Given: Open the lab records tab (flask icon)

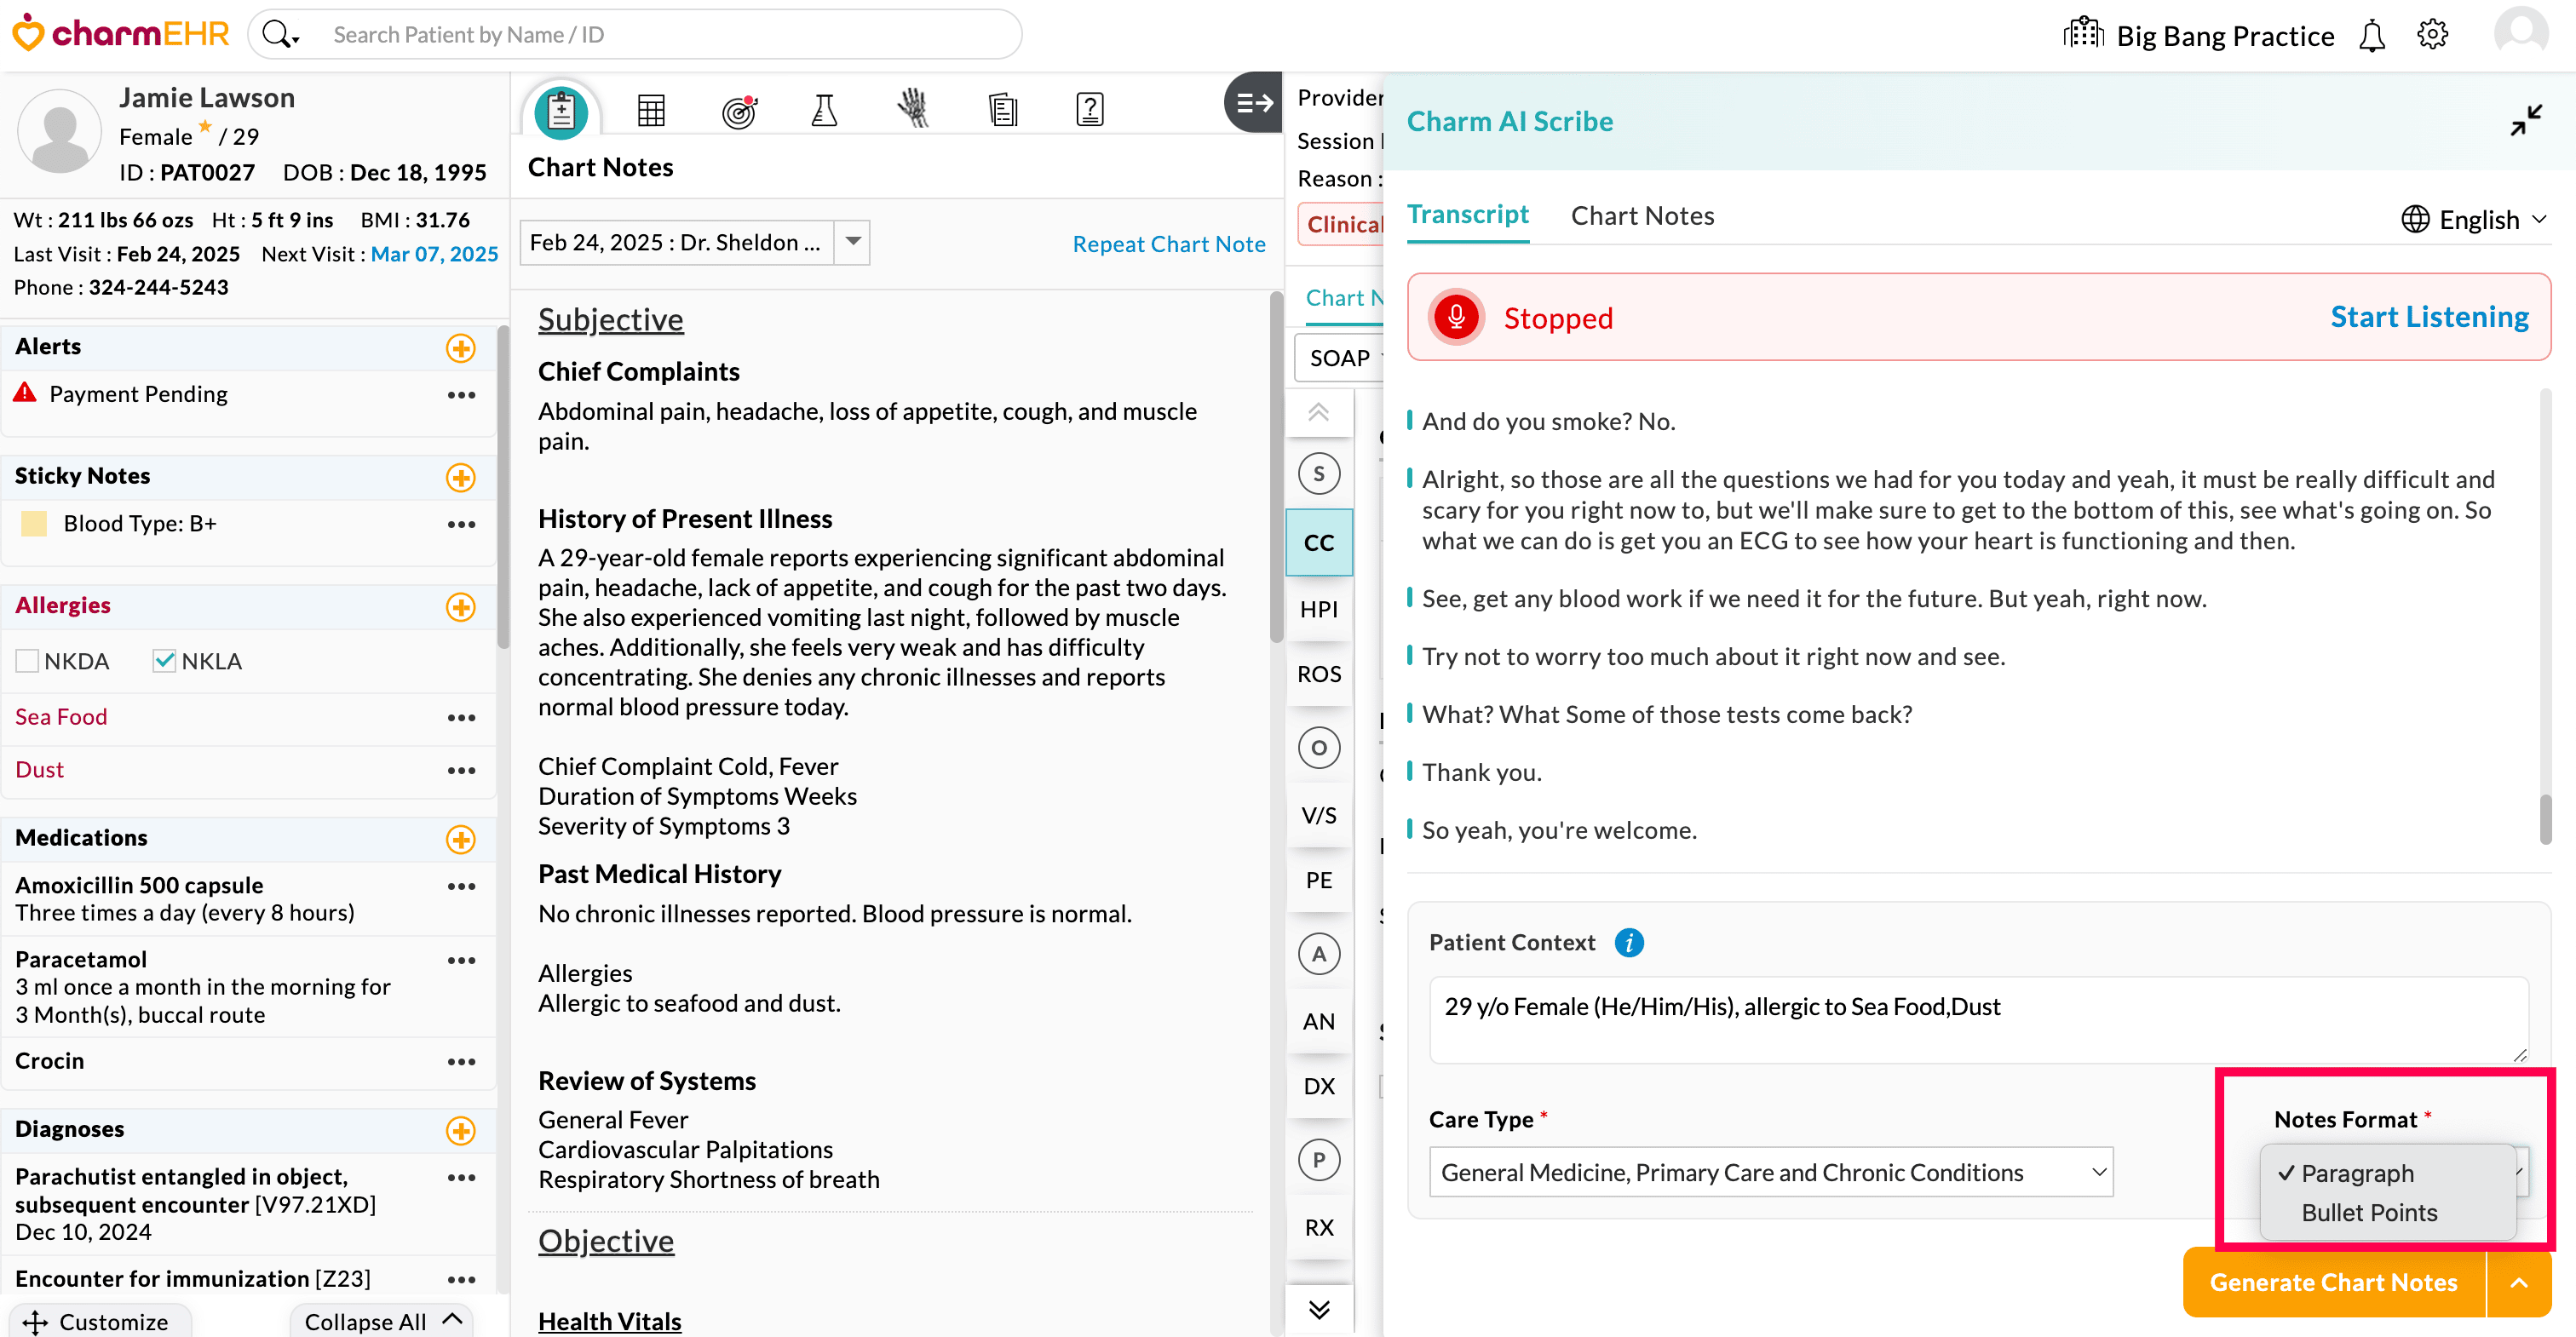Looking at the screenshot, I should click(824, 109).
